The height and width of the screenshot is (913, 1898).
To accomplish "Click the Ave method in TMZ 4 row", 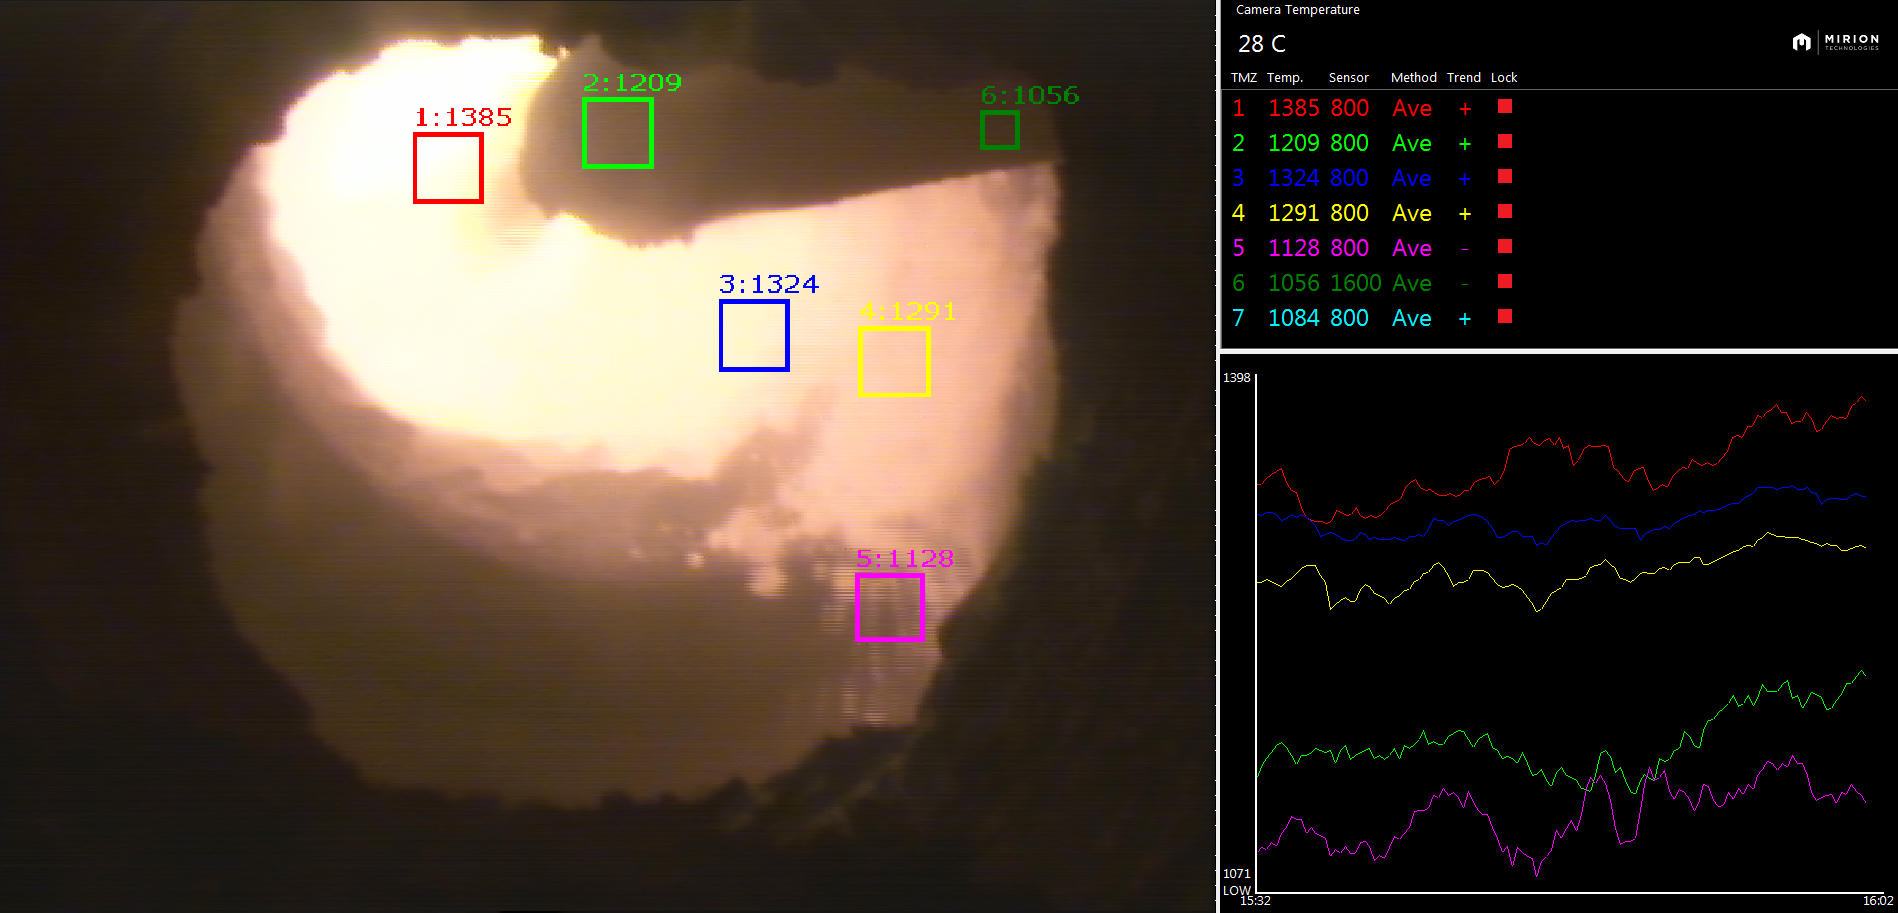I will click(1412, 213).
